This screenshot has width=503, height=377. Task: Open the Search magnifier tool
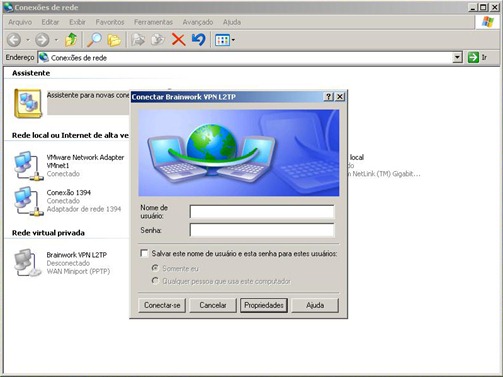point(94,40)
